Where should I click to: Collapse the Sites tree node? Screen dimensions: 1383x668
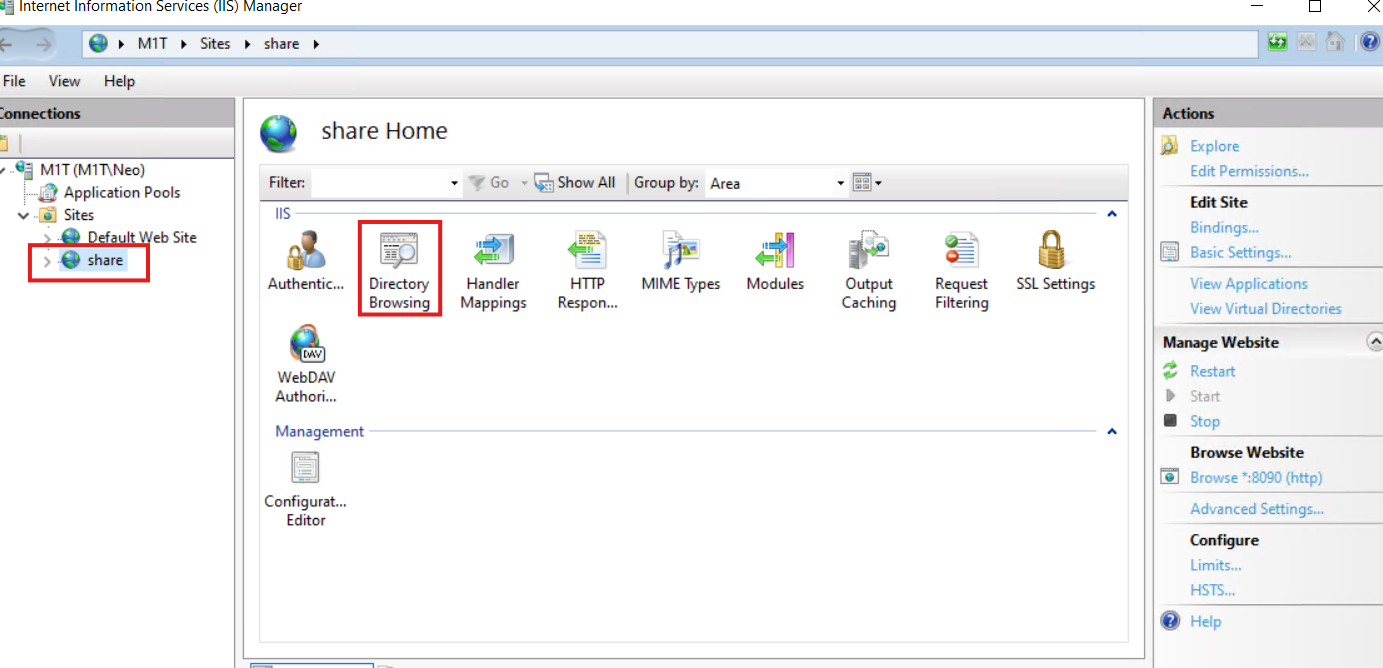click(x=24, y=215)
